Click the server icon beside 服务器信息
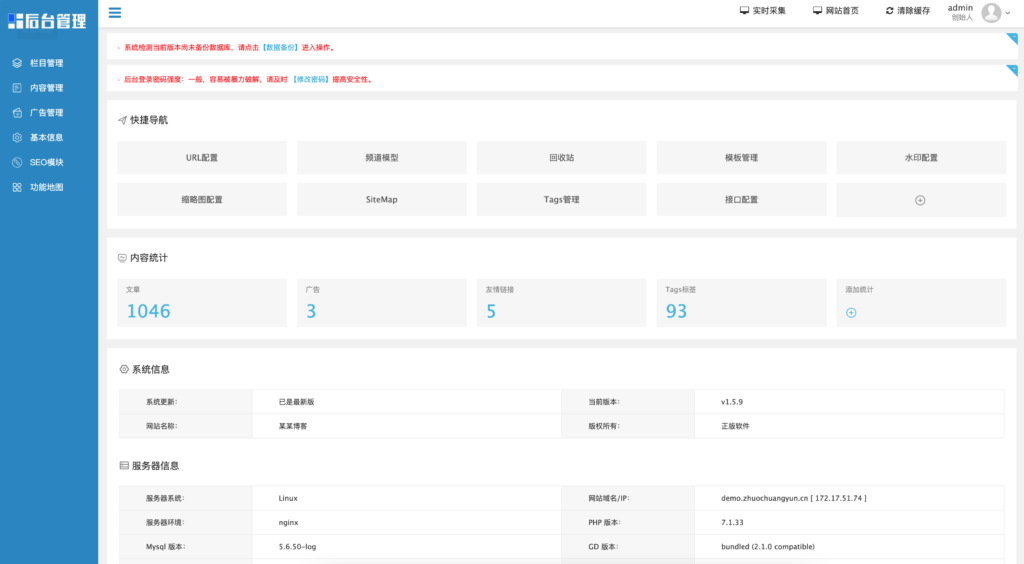The image size is (1024, 564). tap(124, 465)
